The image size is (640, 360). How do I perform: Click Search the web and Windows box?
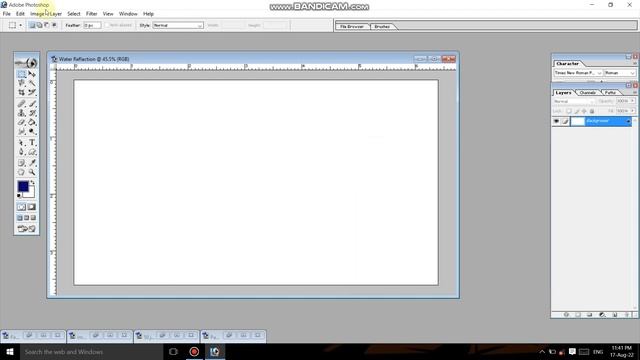pos(91,351)
